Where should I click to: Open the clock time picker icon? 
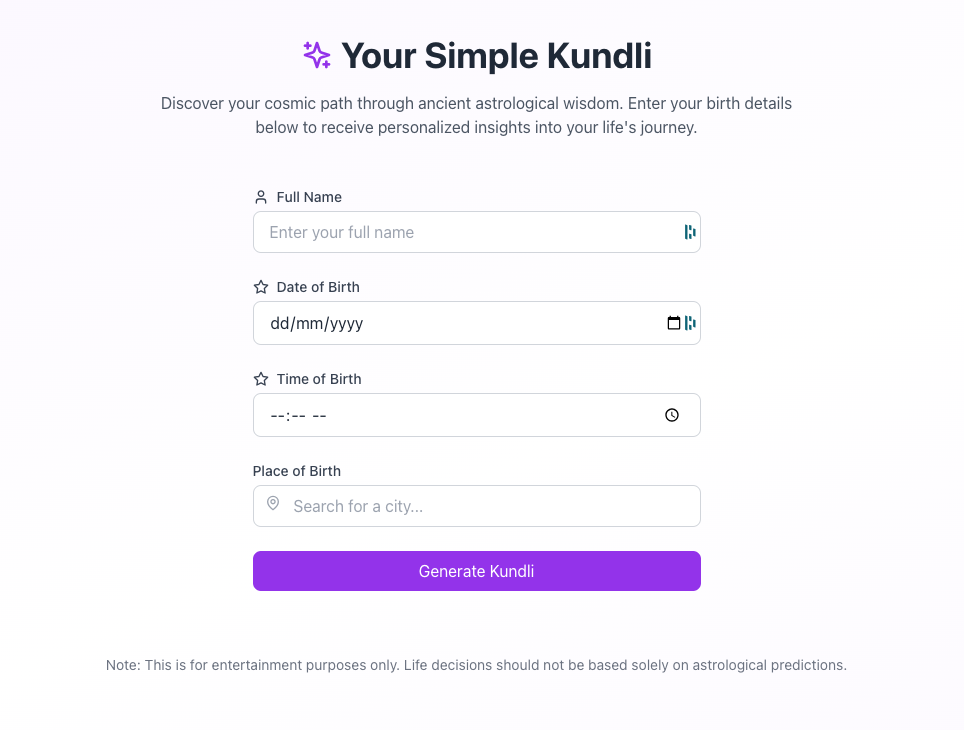672,415
